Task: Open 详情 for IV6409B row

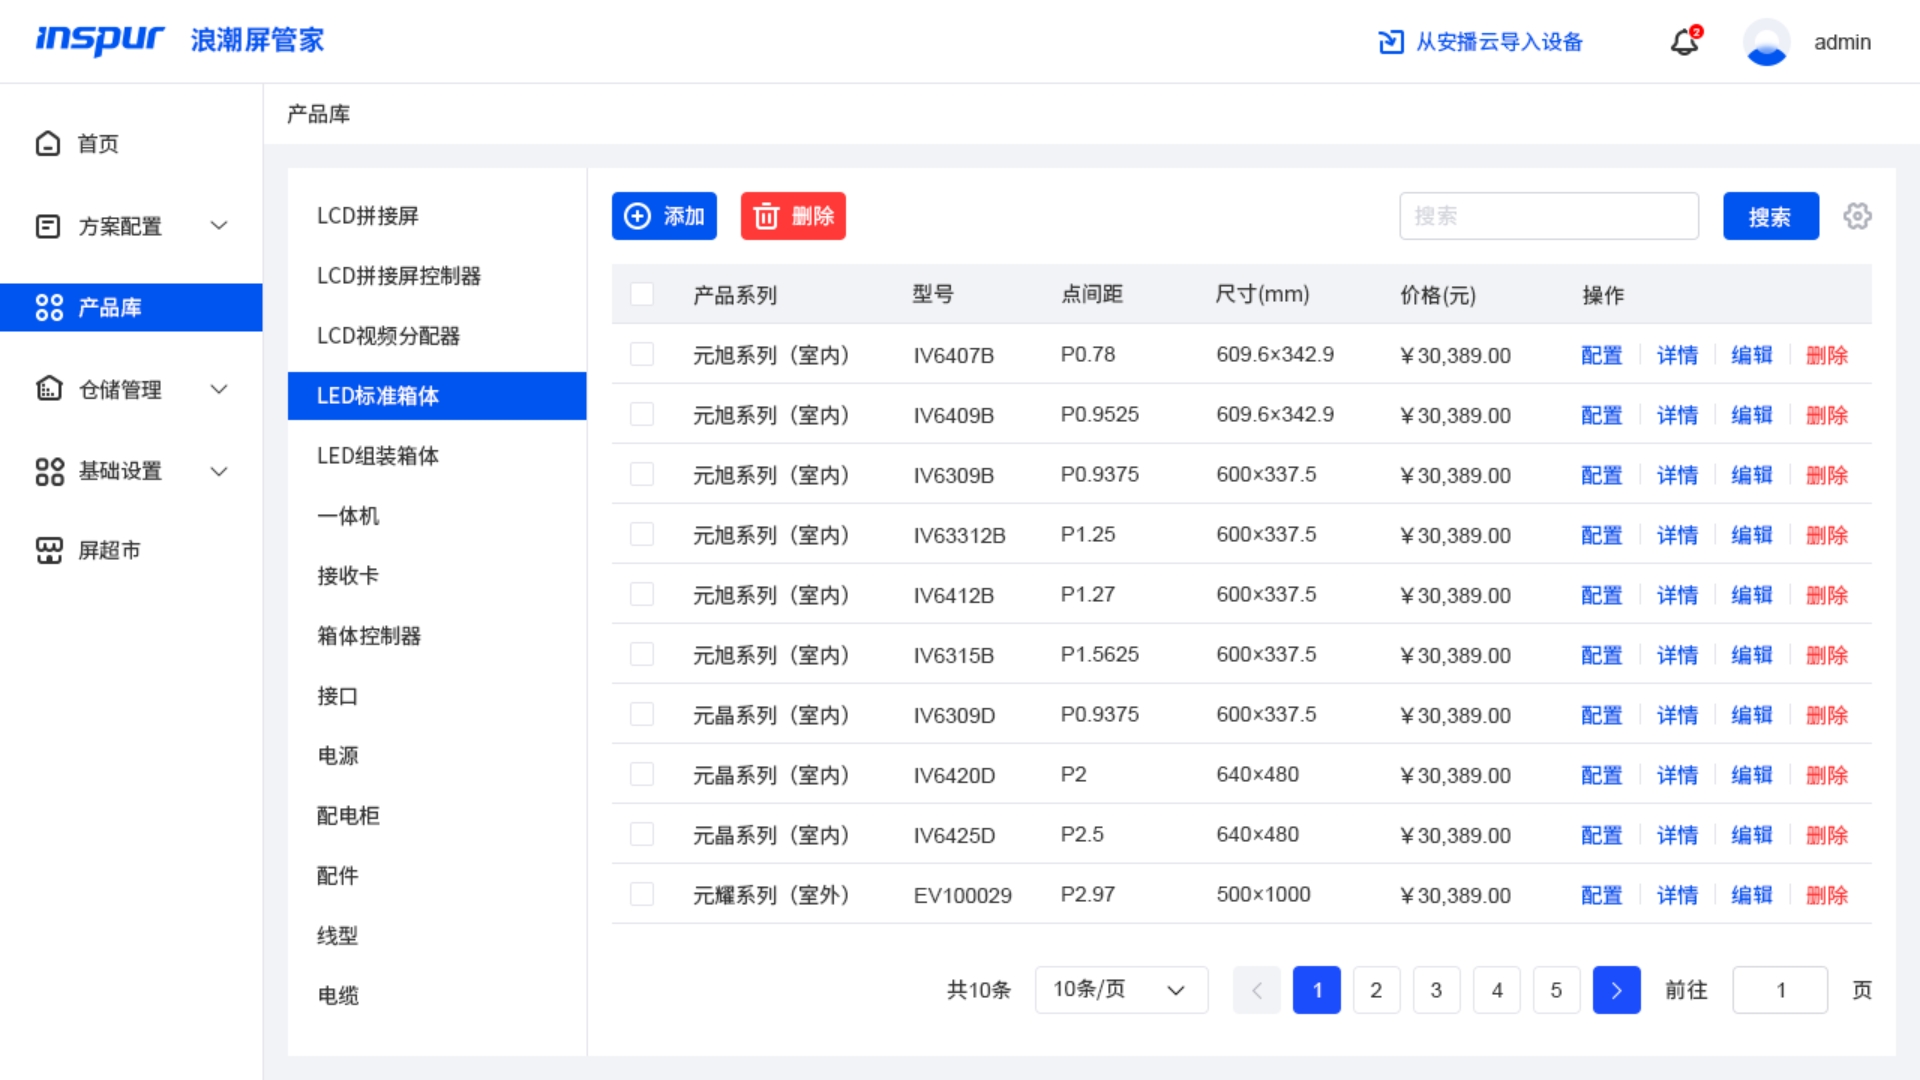Action: pyautogui.click(x=1677, y=415)
